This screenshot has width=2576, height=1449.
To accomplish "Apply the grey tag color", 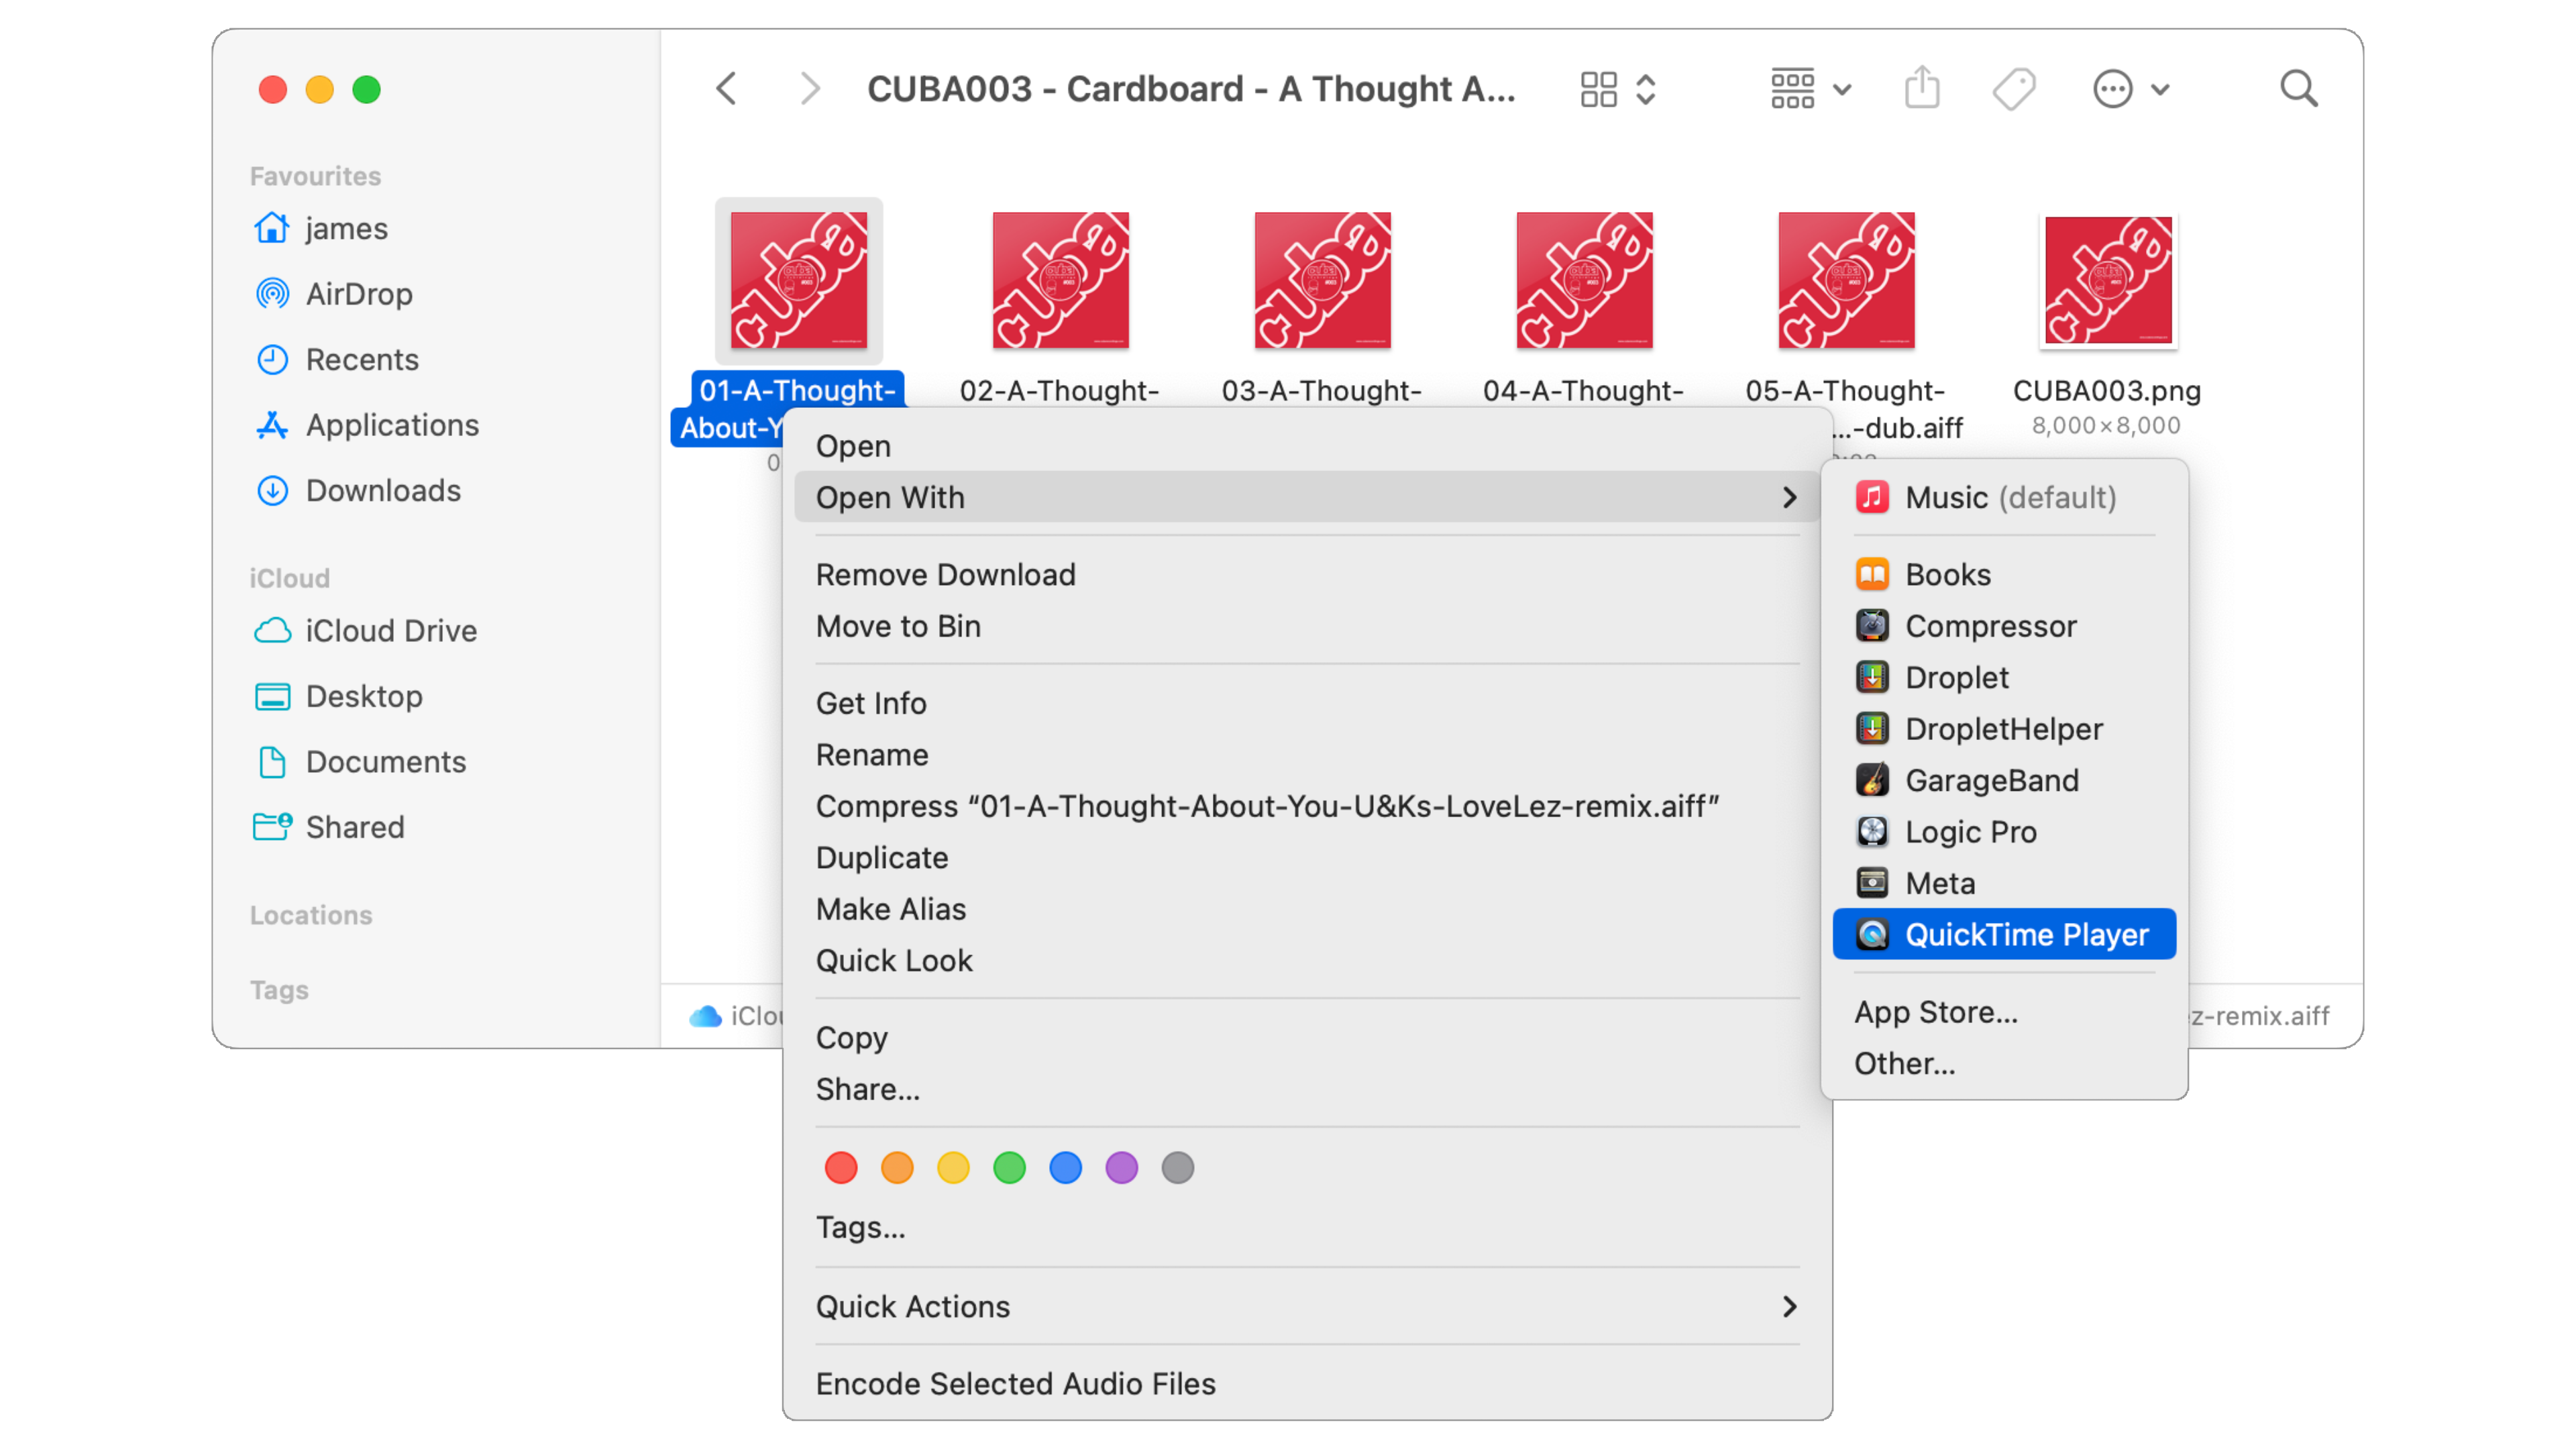I will click(1177, 1167).
